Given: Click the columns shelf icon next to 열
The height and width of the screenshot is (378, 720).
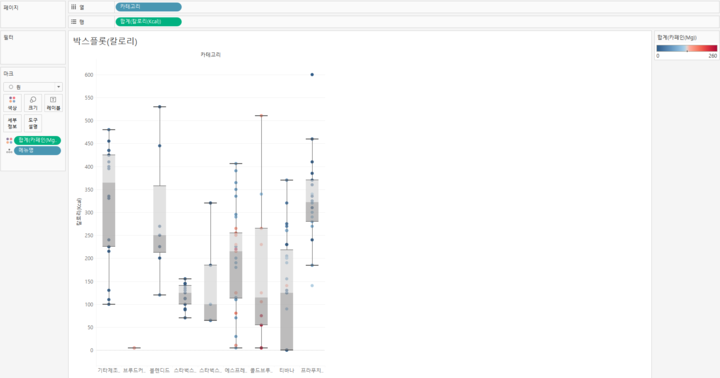Looking at the screenshot, I should tap(73, 7).
